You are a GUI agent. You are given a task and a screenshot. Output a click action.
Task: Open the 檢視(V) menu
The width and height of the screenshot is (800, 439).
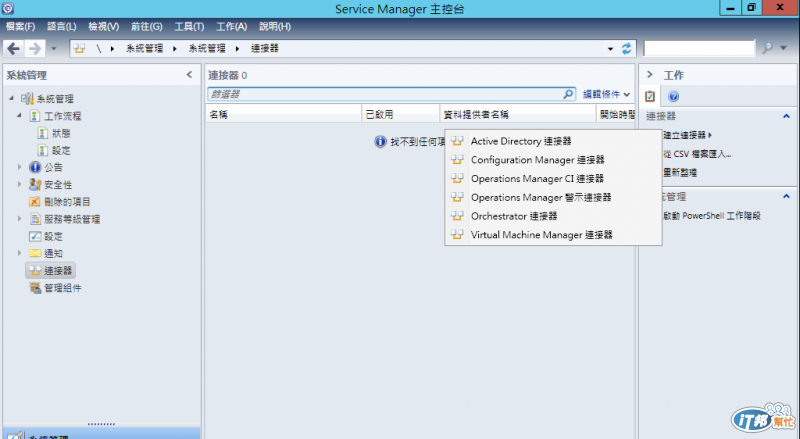[x=104, y=27]
